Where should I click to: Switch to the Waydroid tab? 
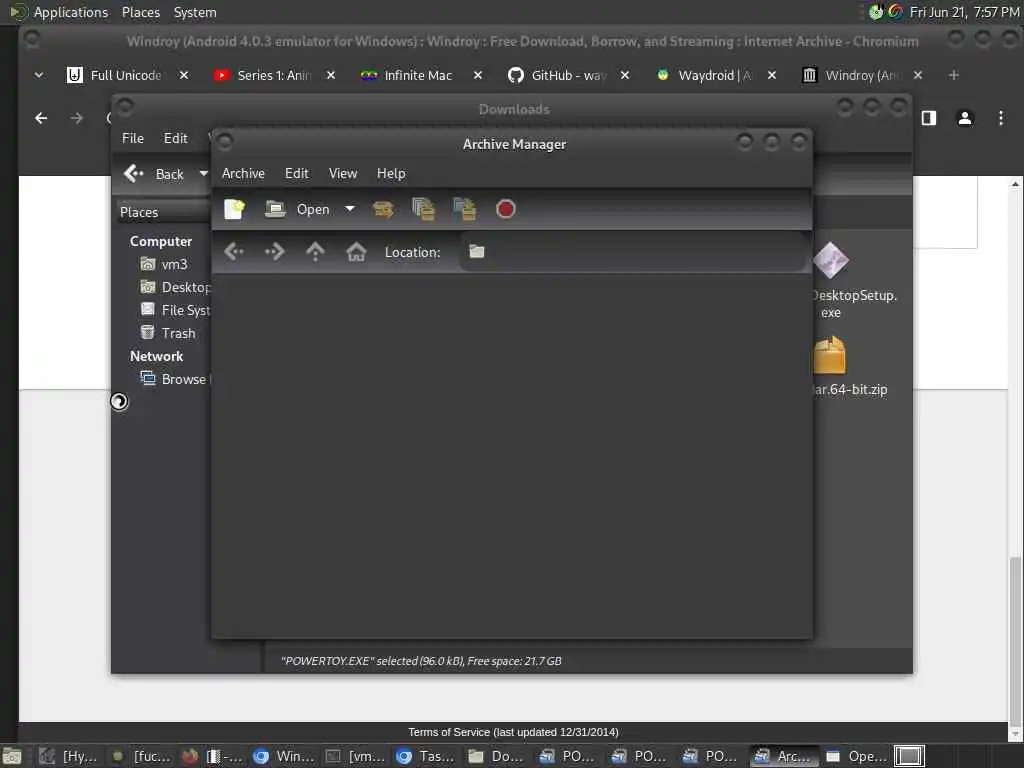point(704,75)
